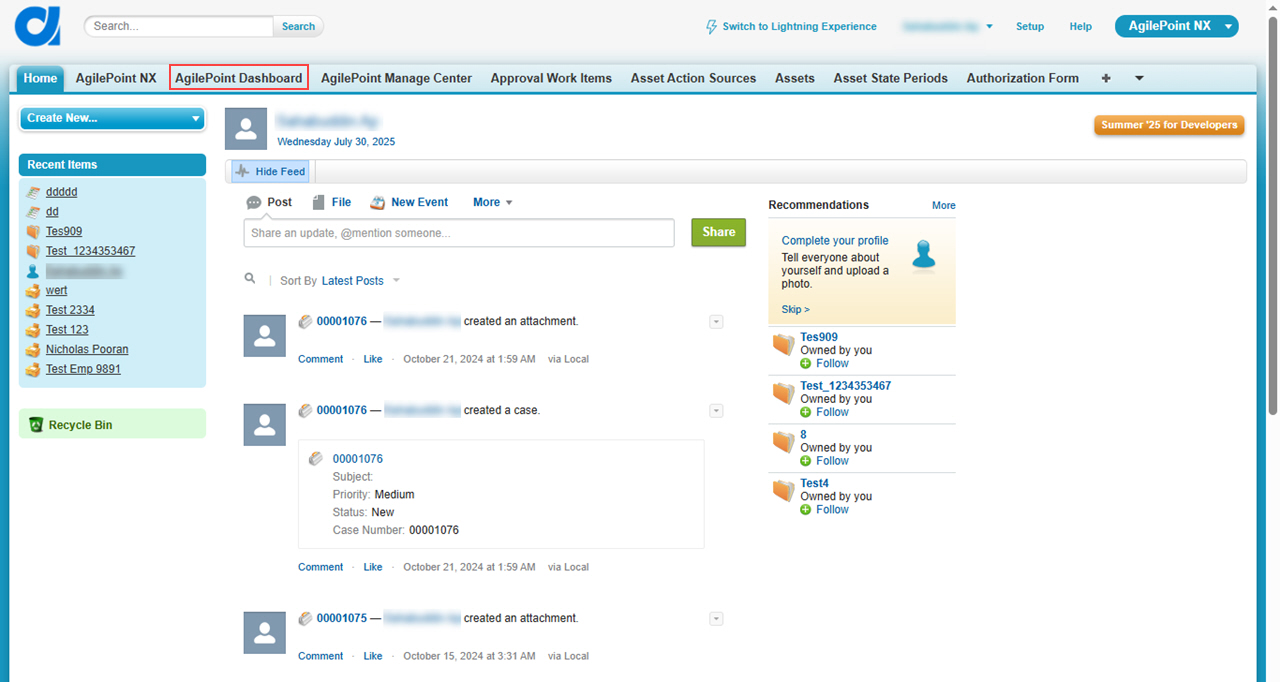Open the Create New dropdown

pos(112,118)
